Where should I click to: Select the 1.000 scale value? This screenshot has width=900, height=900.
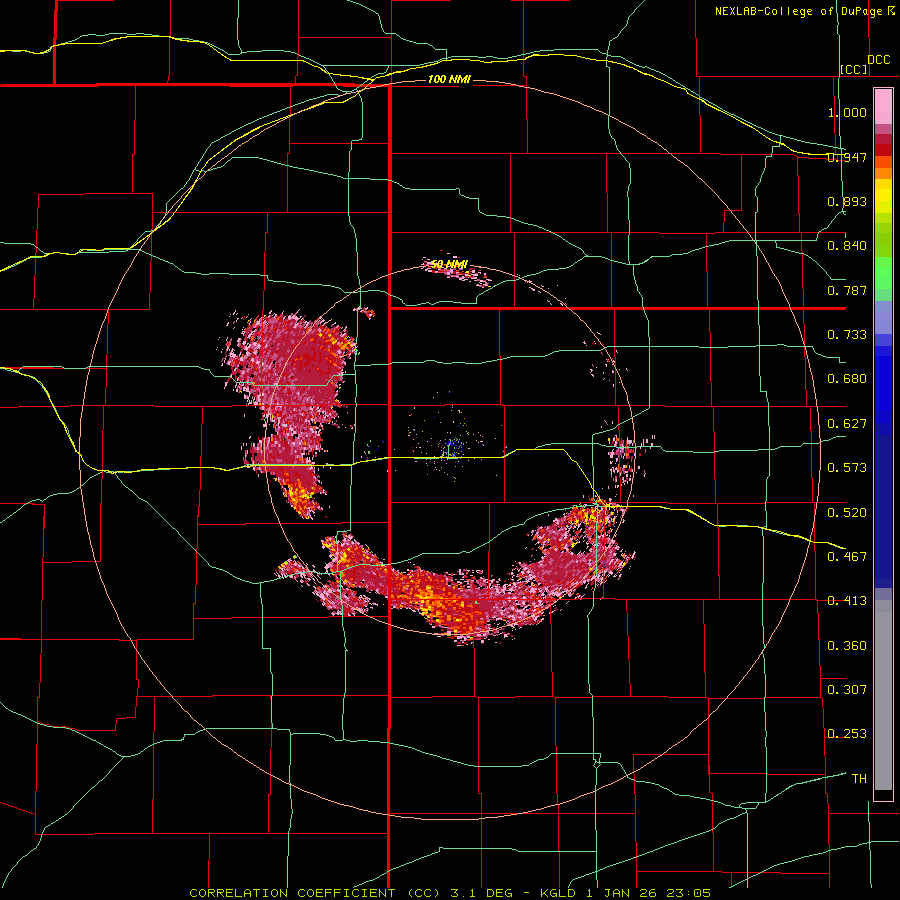[847, 112]
